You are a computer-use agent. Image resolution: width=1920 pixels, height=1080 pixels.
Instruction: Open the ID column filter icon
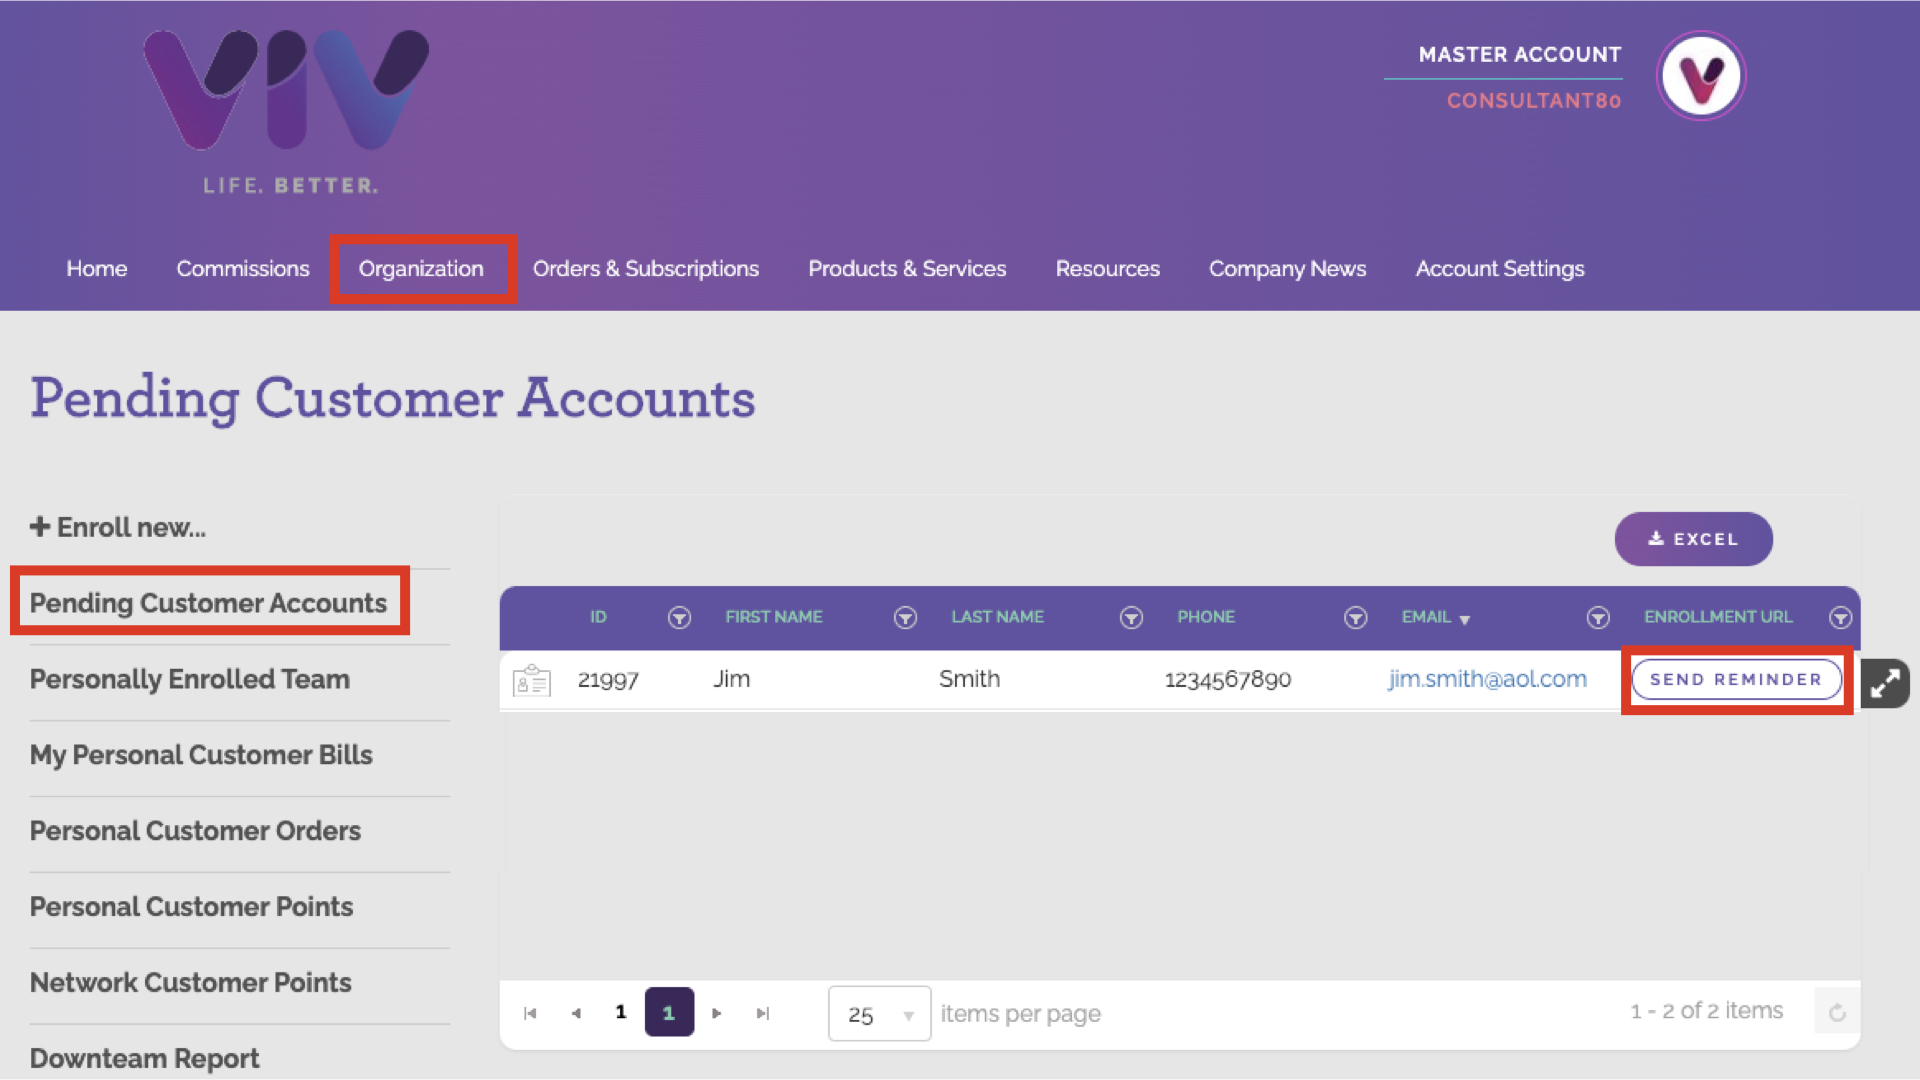coord(679,618)
